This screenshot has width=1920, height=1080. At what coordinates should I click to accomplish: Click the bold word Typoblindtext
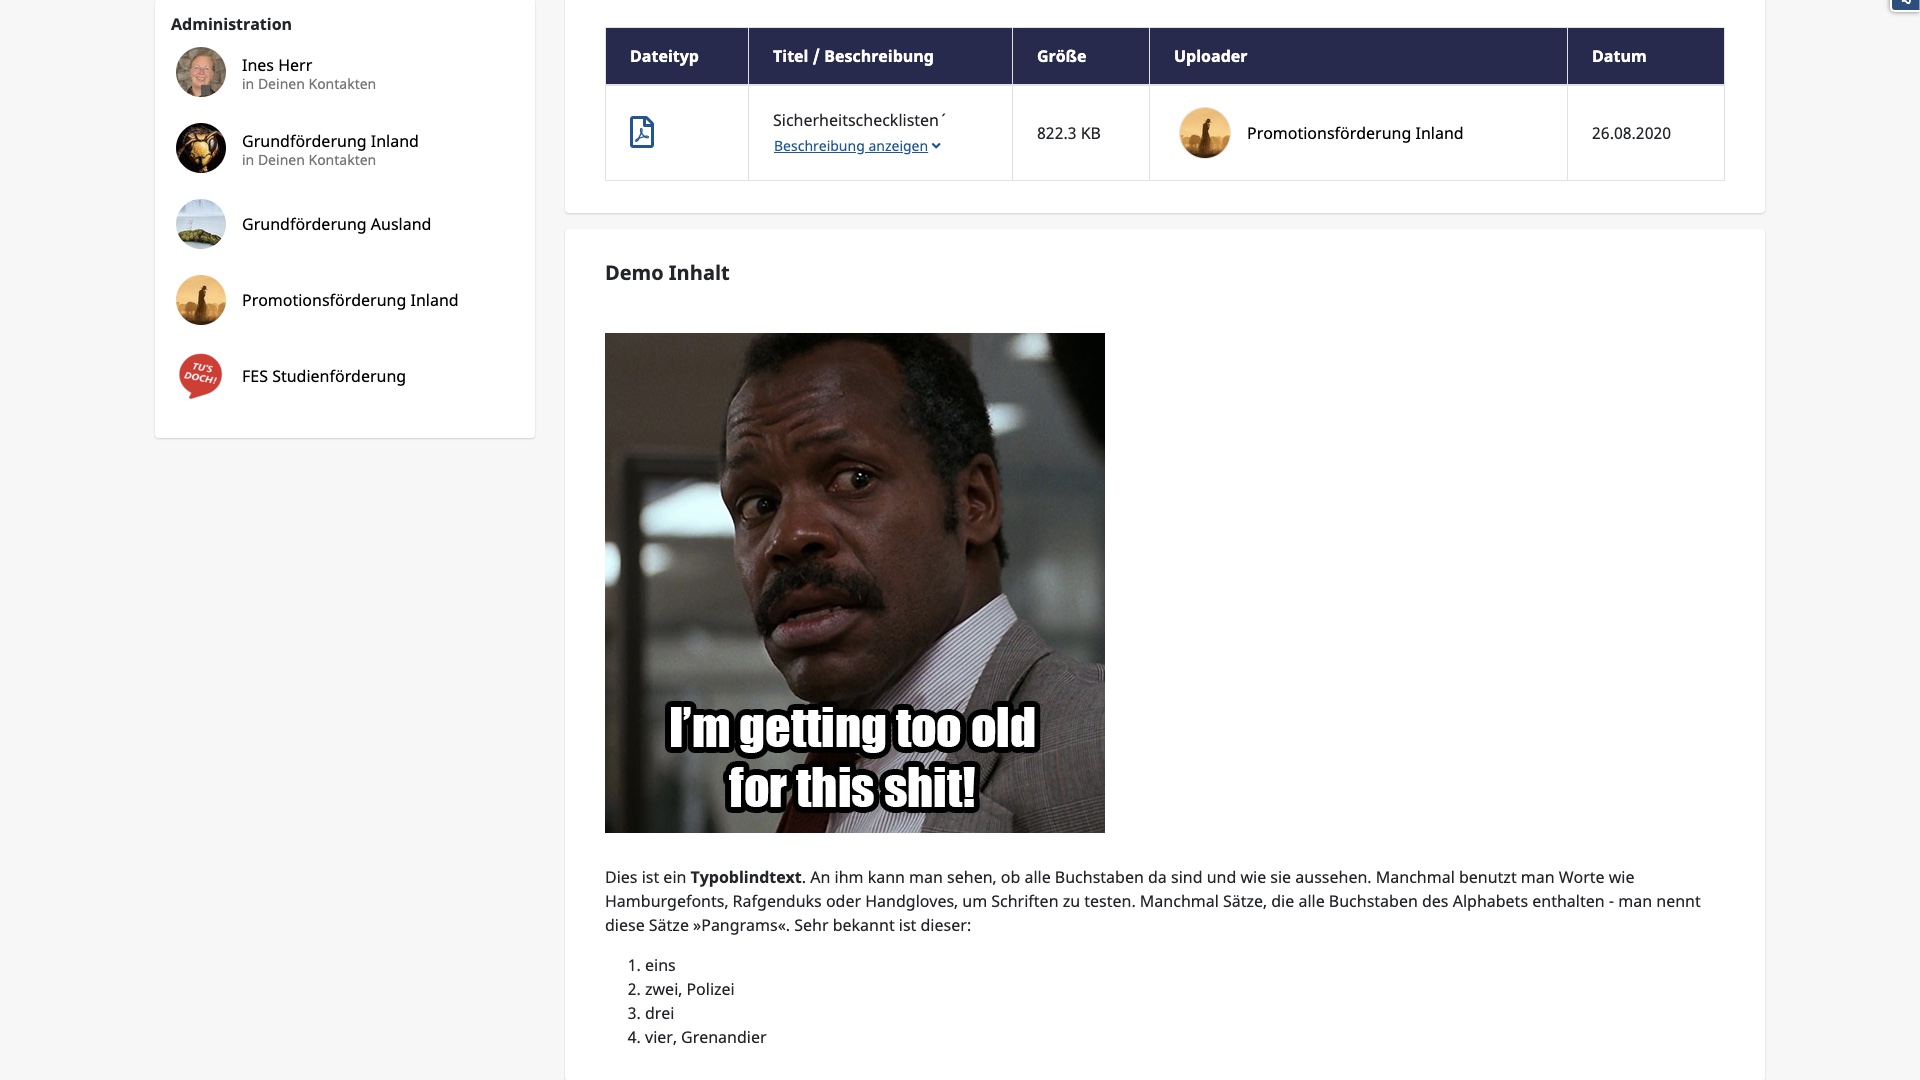746,877
